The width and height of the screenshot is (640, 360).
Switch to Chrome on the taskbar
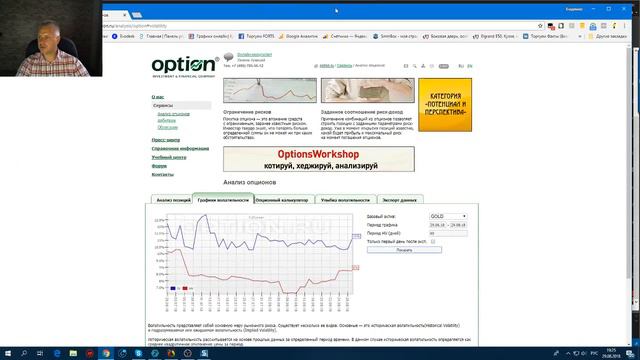(106, 353)
